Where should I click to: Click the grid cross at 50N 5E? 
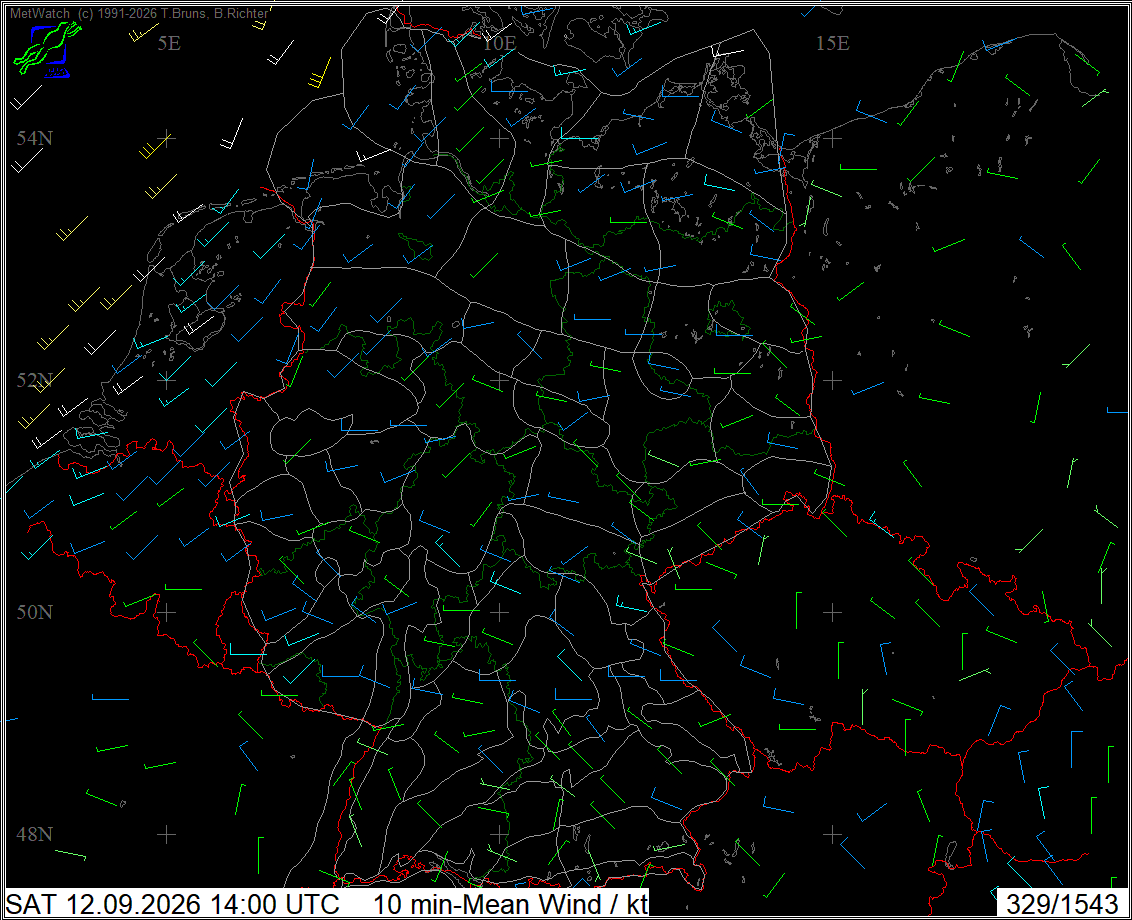coord(167,612)
